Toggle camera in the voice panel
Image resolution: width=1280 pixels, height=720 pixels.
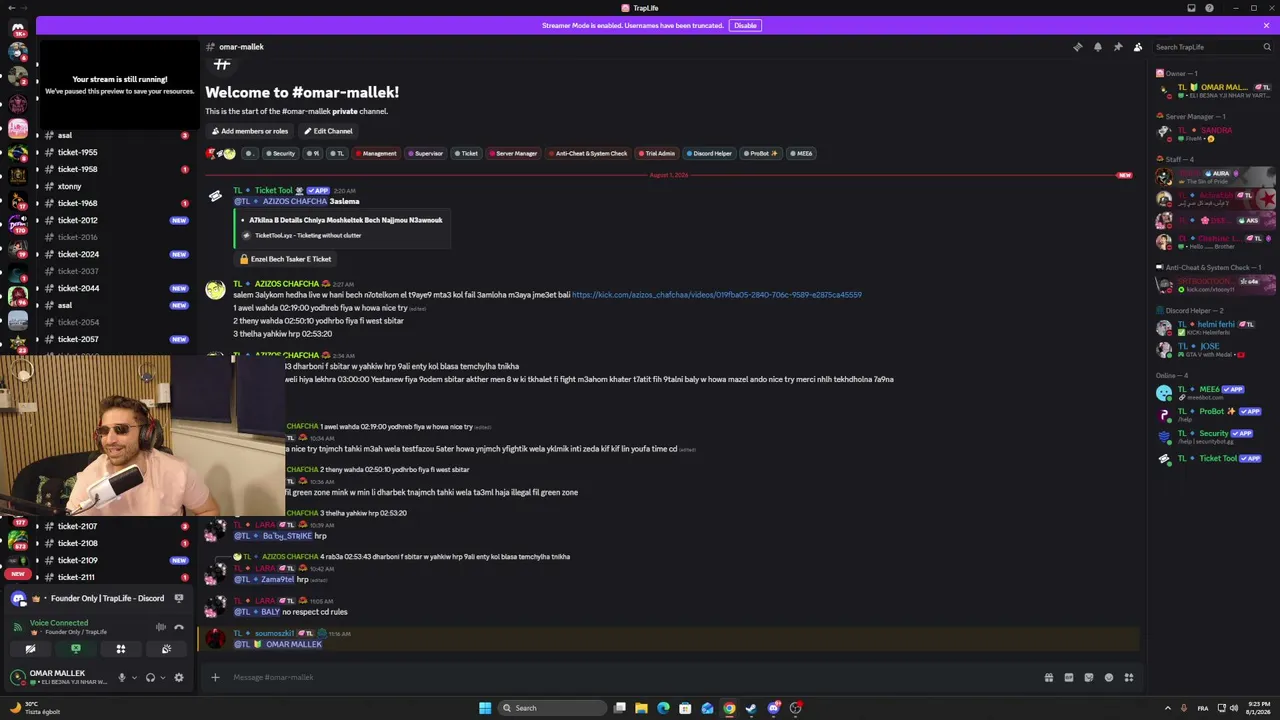30,649
